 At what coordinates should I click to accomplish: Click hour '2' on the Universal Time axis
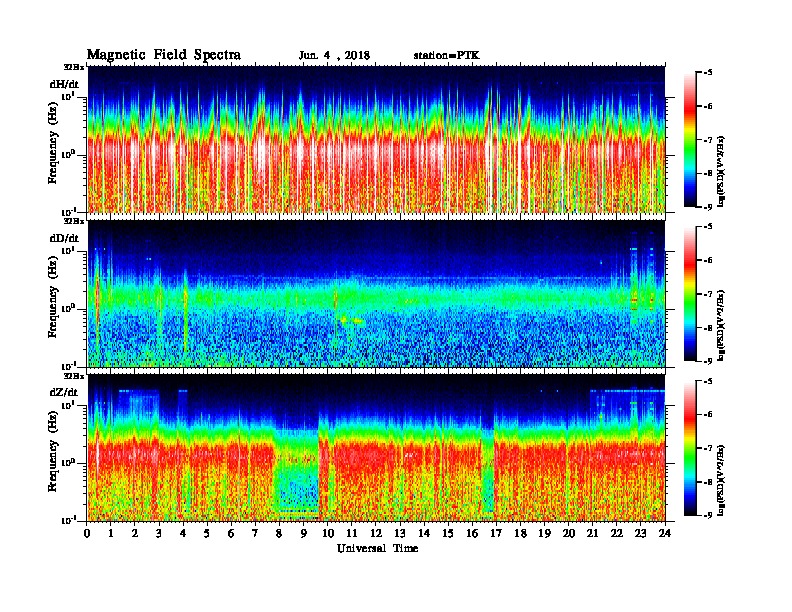coord(135,534)
